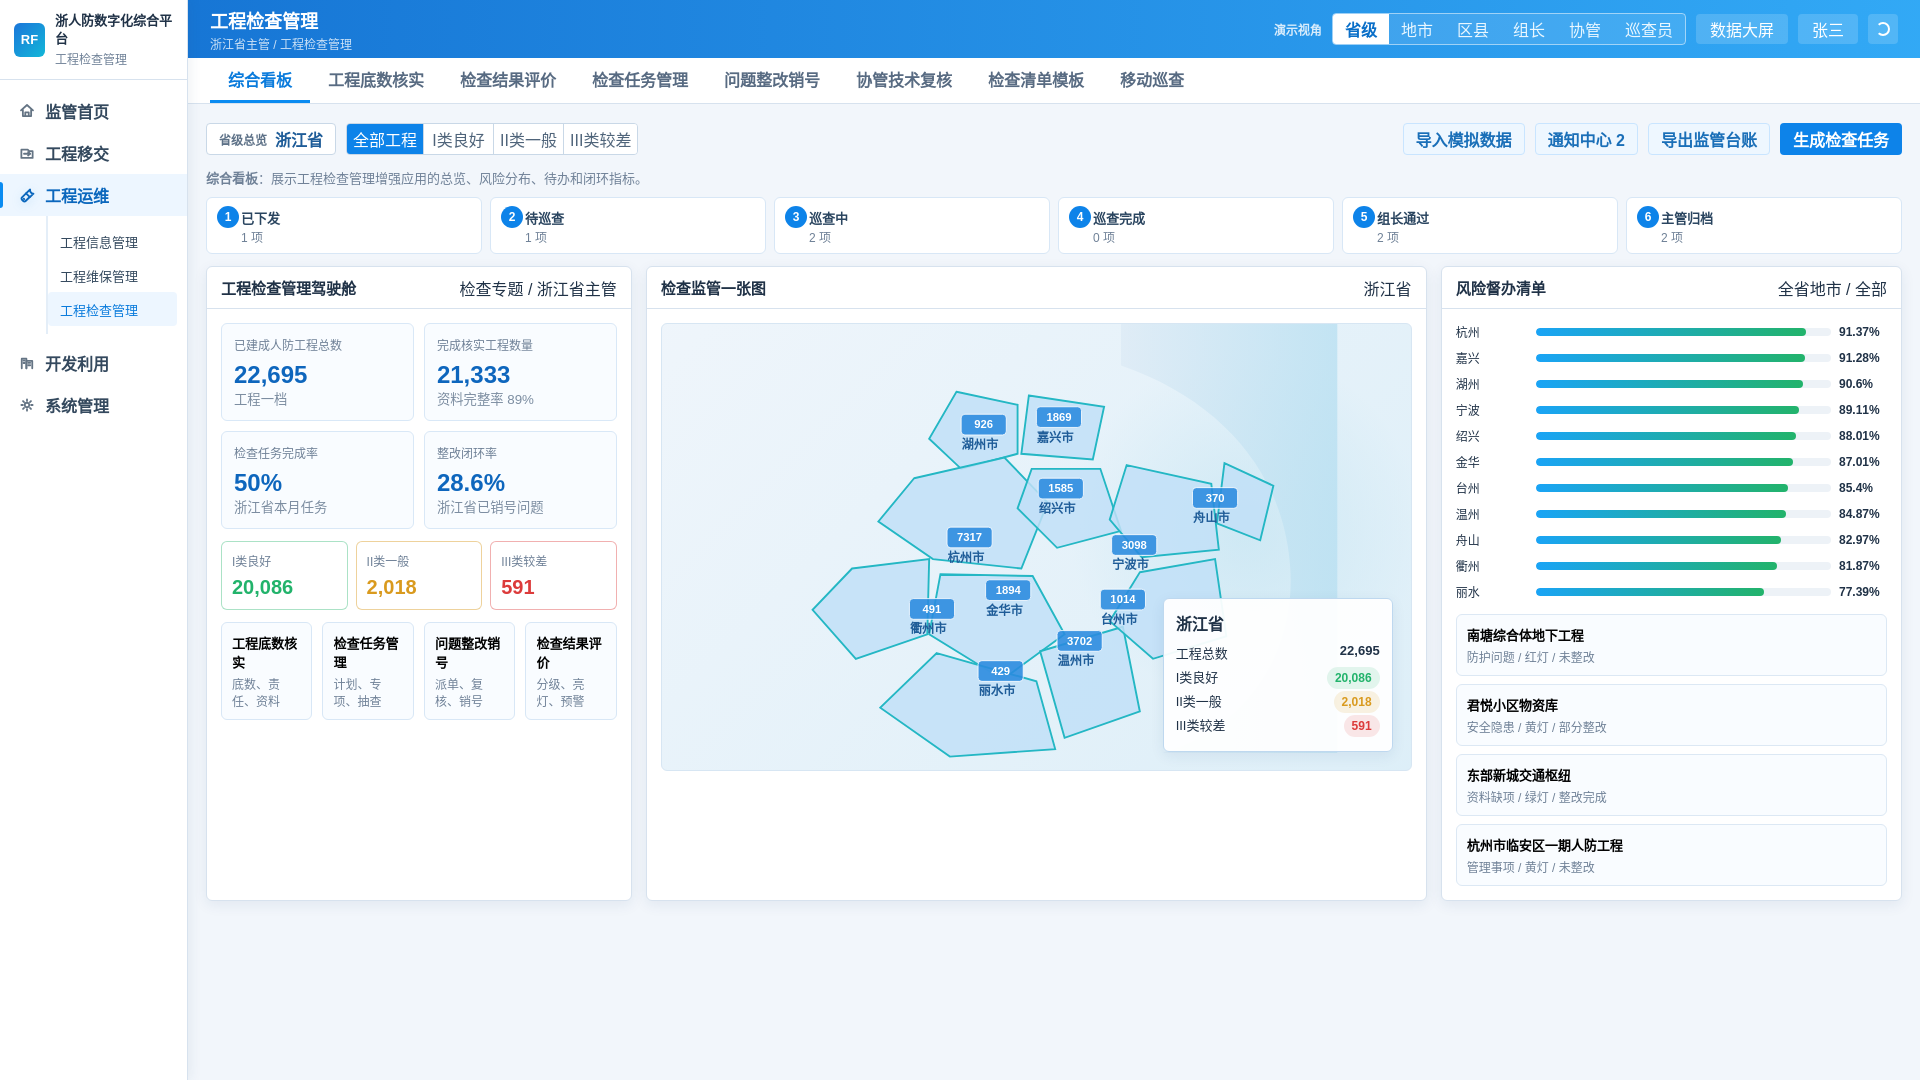Click the 开发利用 building icon
Screen dimensions: 1920x1080
(x=27, y=363)
